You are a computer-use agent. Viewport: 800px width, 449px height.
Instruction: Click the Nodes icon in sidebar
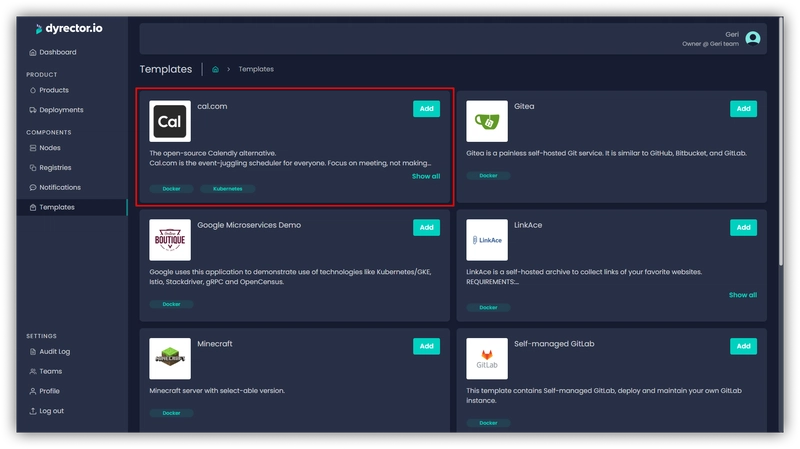click(x=33, y=147)
